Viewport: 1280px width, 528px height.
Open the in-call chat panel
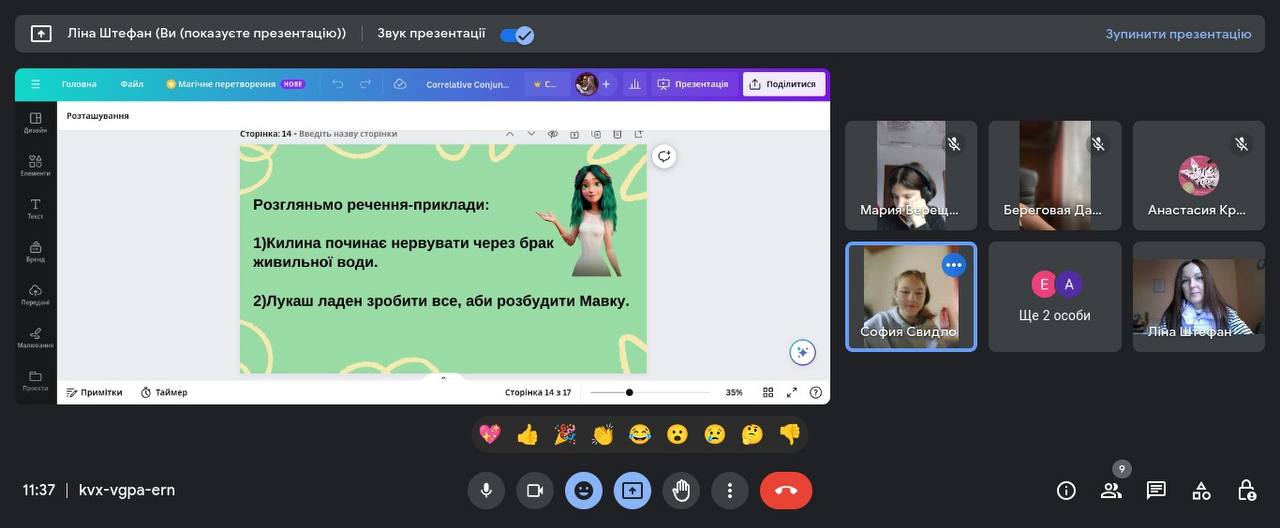[x=1156, y=490]
